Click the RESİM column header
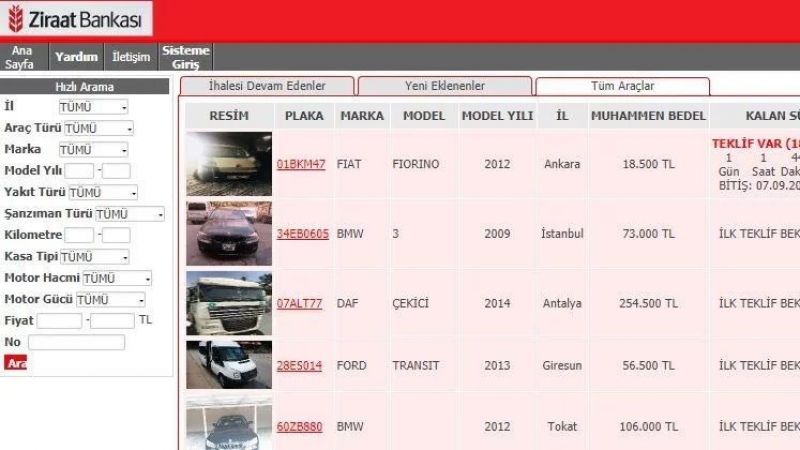This screenshot has height=450, width=800. (x=229, y=116)
